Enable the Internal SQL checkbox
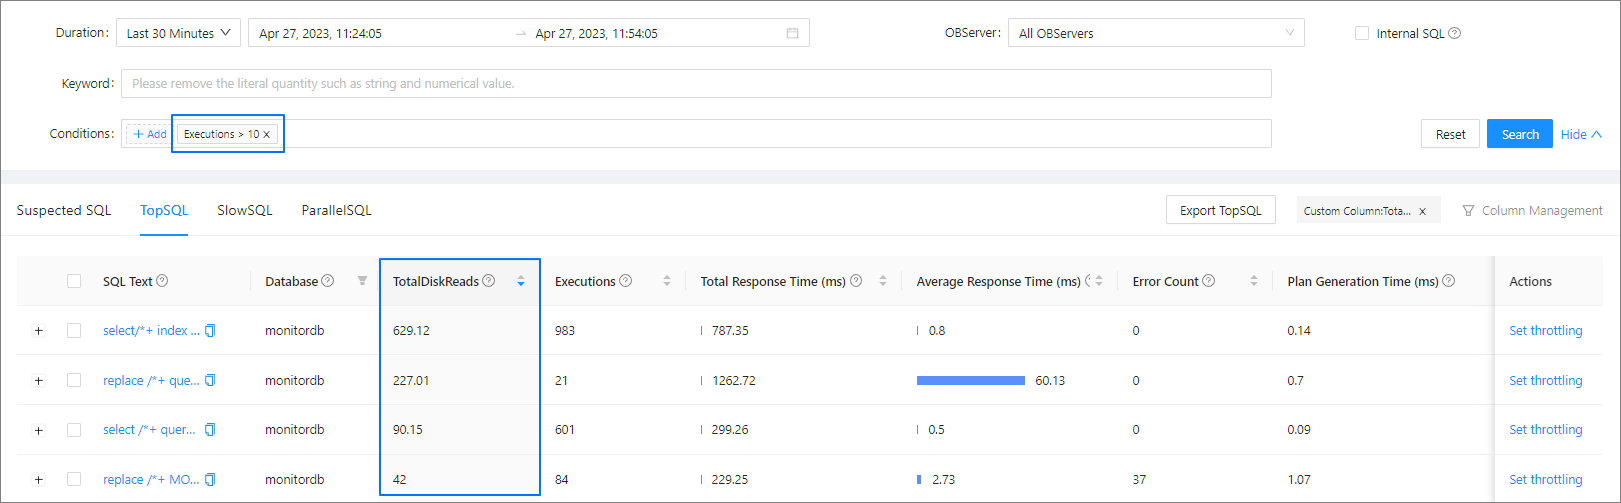This screenshot has height=503, width=1621. point(1361,33)
